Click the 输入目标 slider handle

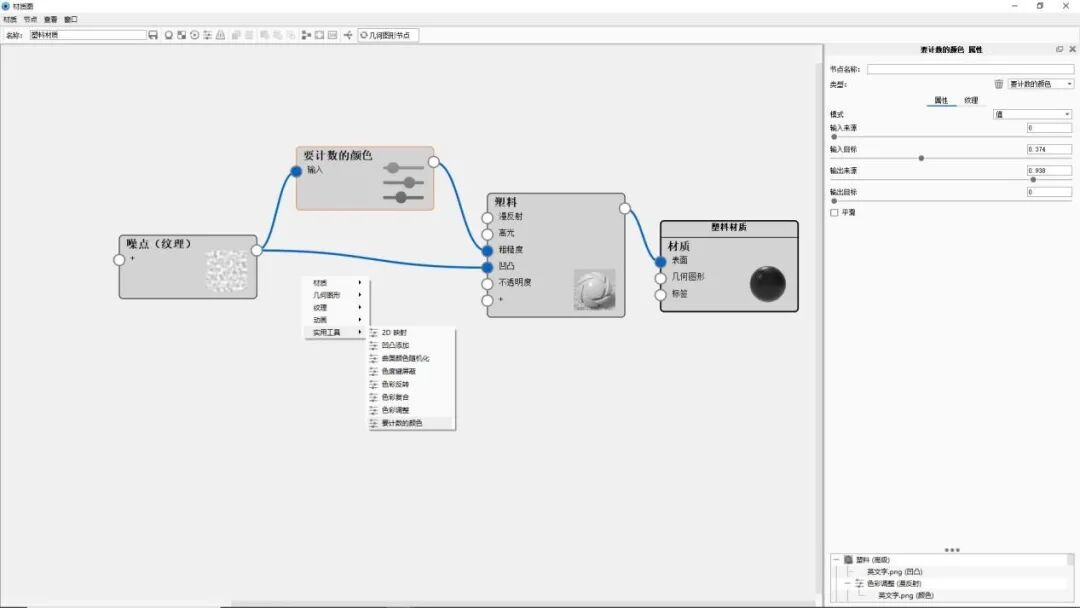[x=920, y=158]
